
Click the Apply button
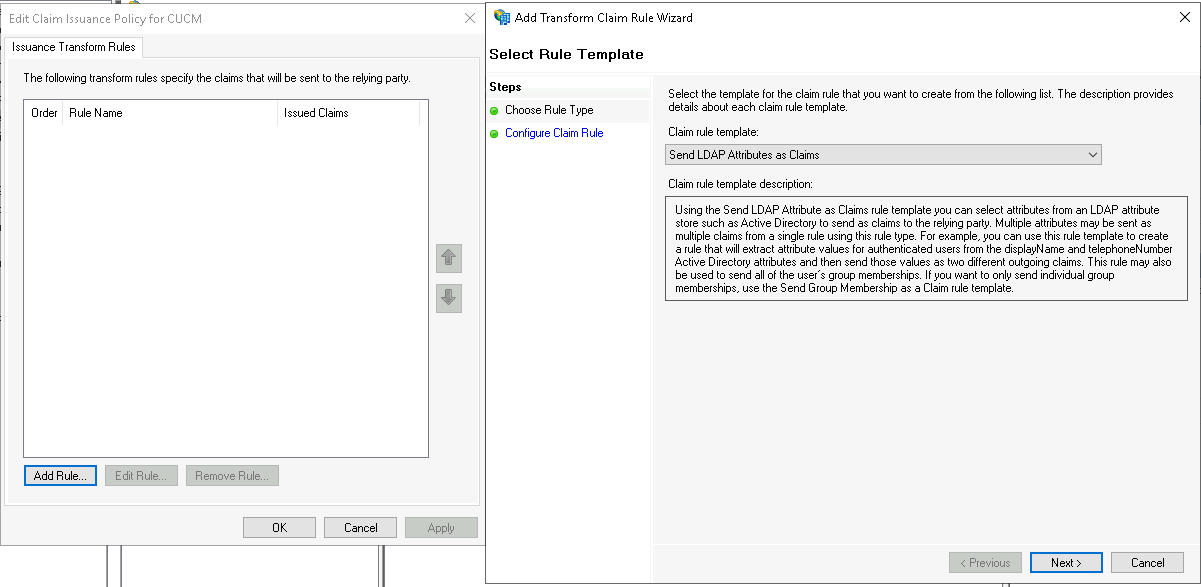pos(441,528)
